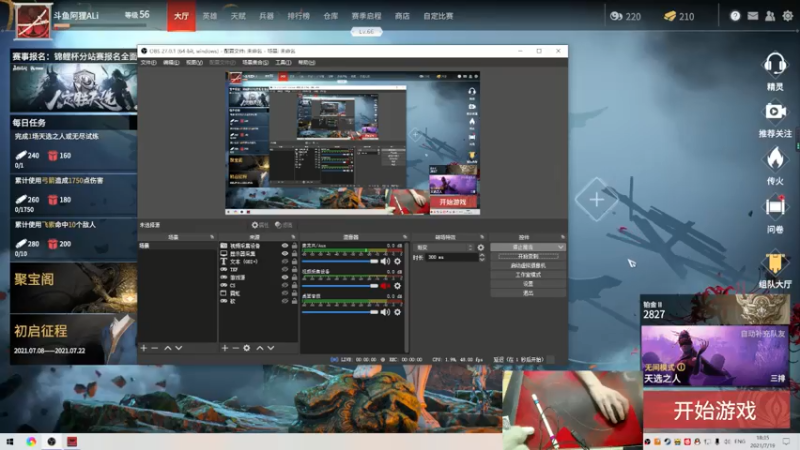The width and height of the screenshot is (800, 450).
Task: Open the 传火 flame icon
Action: click(x=774, y=159)
